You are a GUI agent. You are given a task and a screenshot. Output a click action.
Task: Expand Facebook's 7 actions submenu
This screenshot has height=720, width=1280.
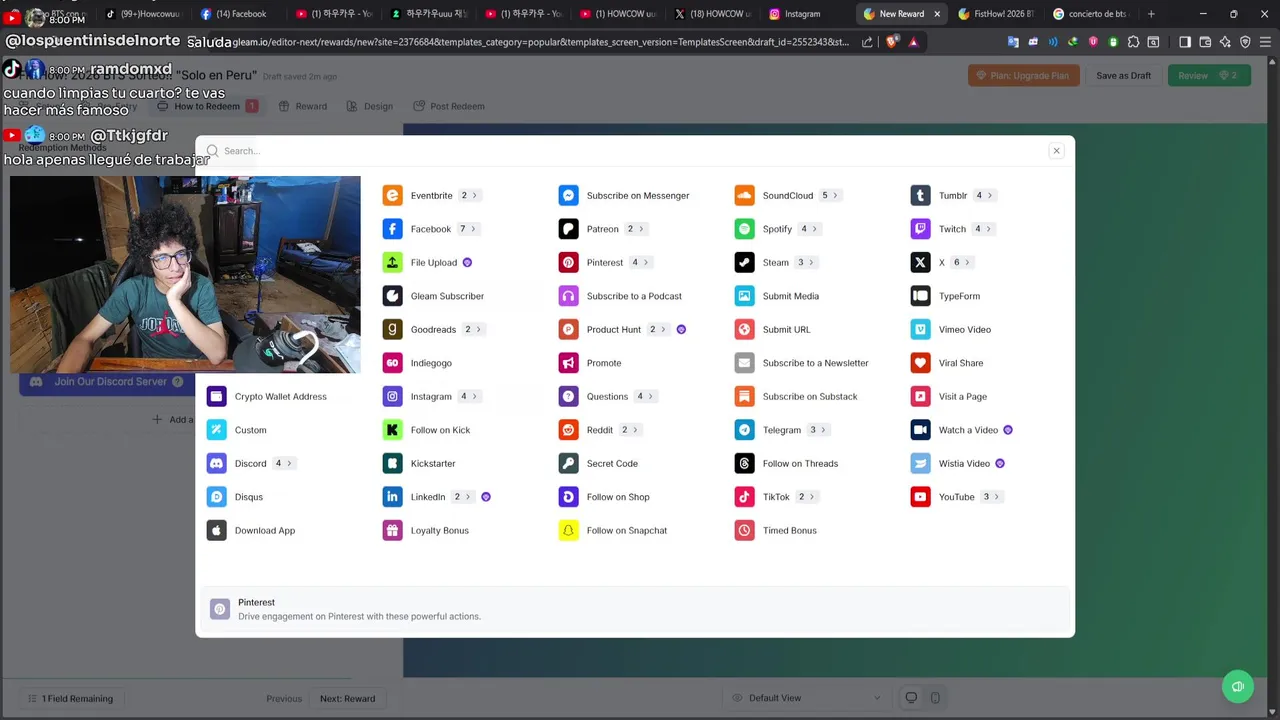click(468, 229)
